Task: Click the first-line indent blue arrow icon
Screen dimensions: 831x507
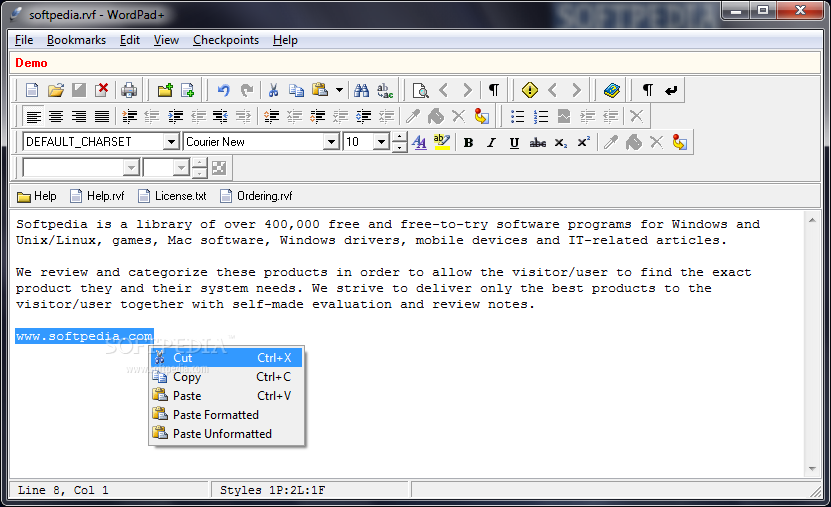Action: coord(175,116)
